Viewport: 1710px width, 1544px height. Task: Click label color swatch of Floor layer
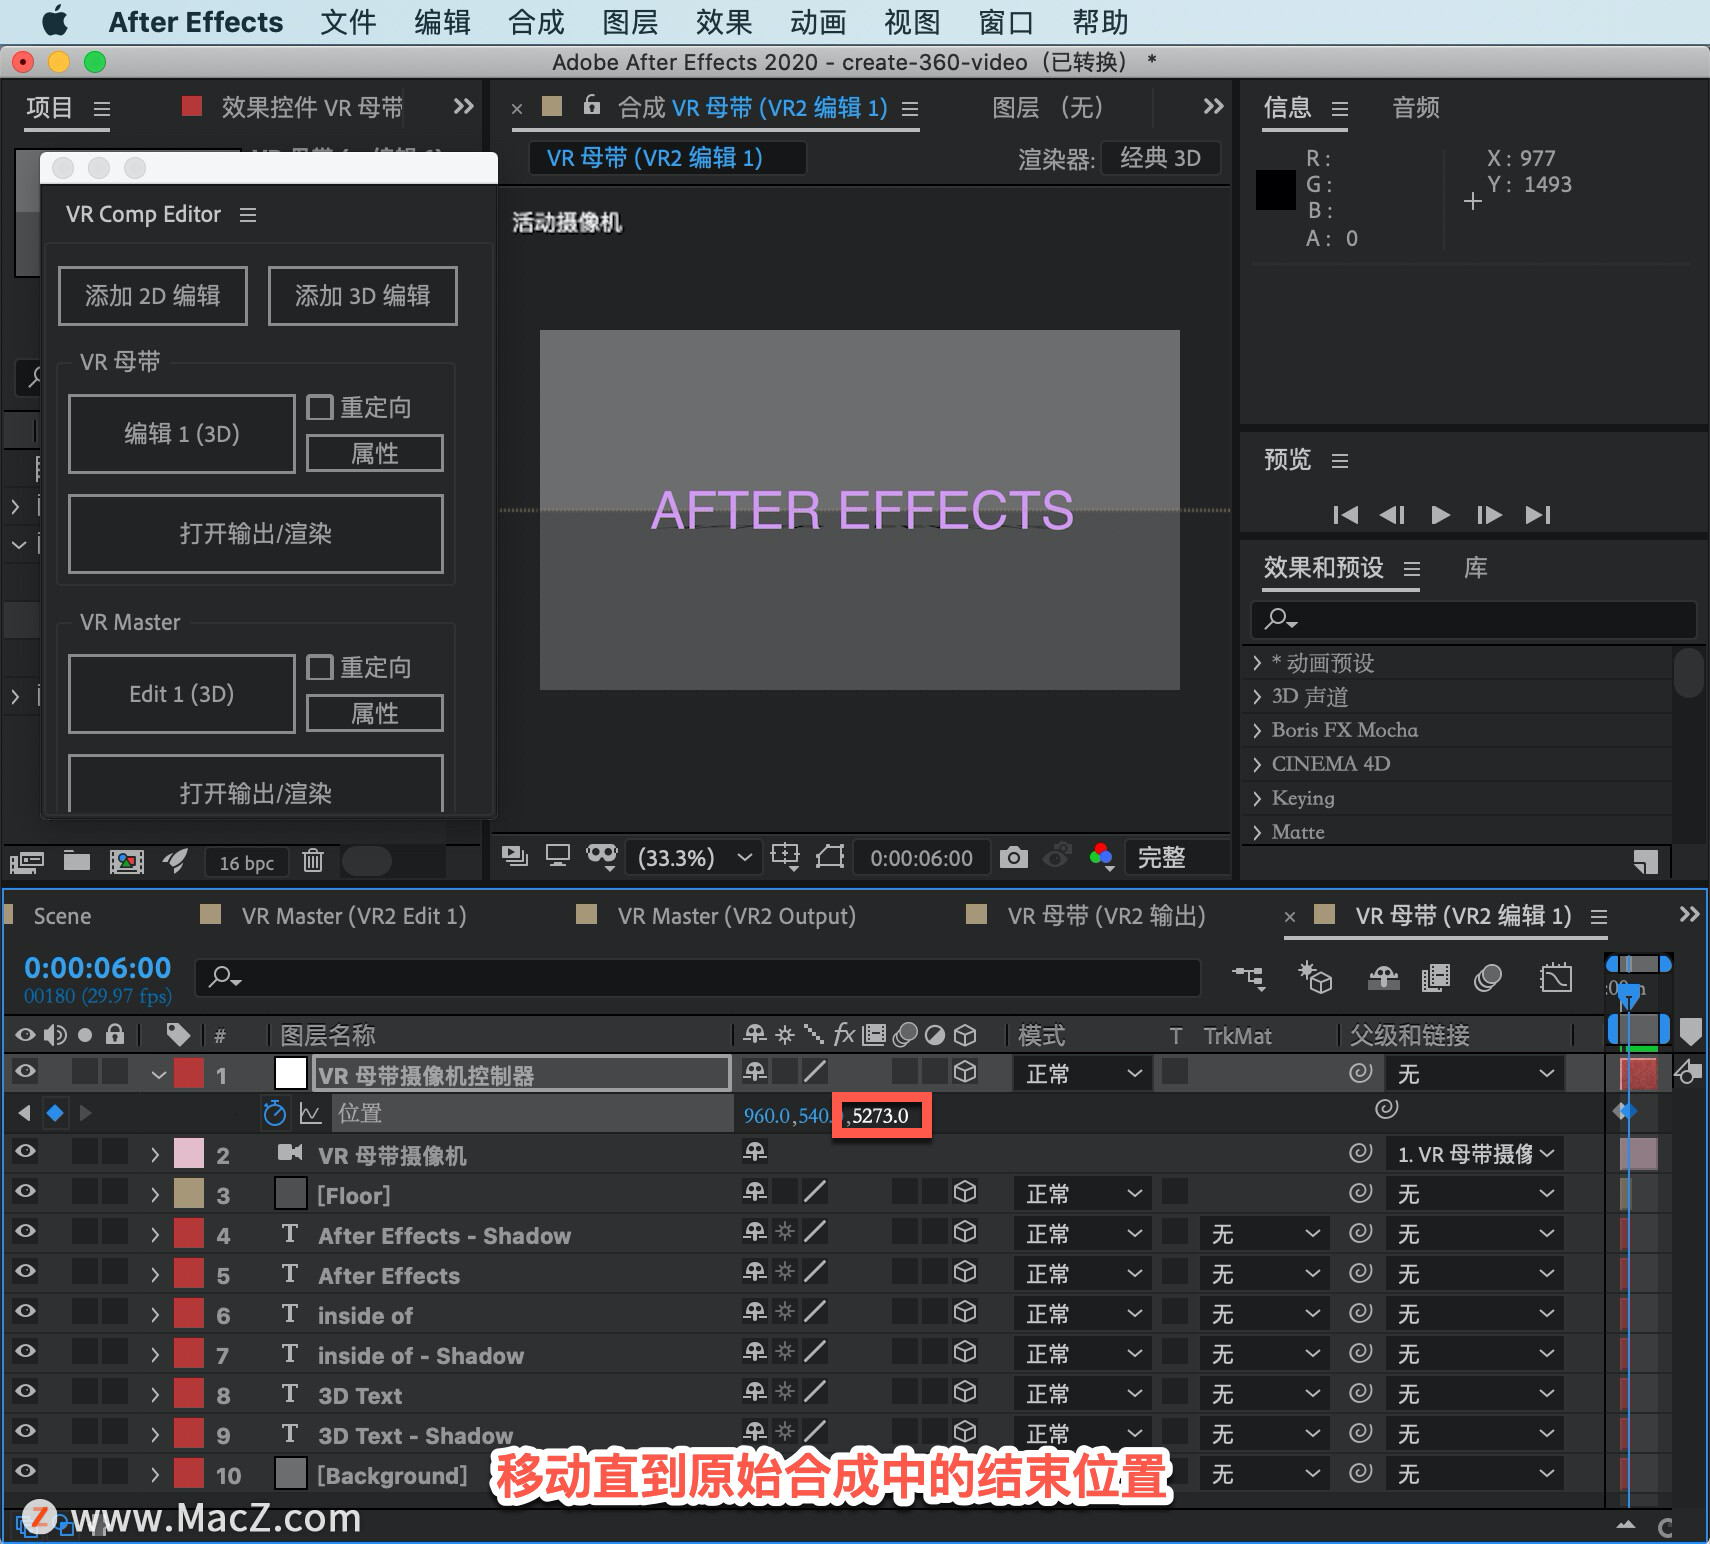pos(189,1194)
